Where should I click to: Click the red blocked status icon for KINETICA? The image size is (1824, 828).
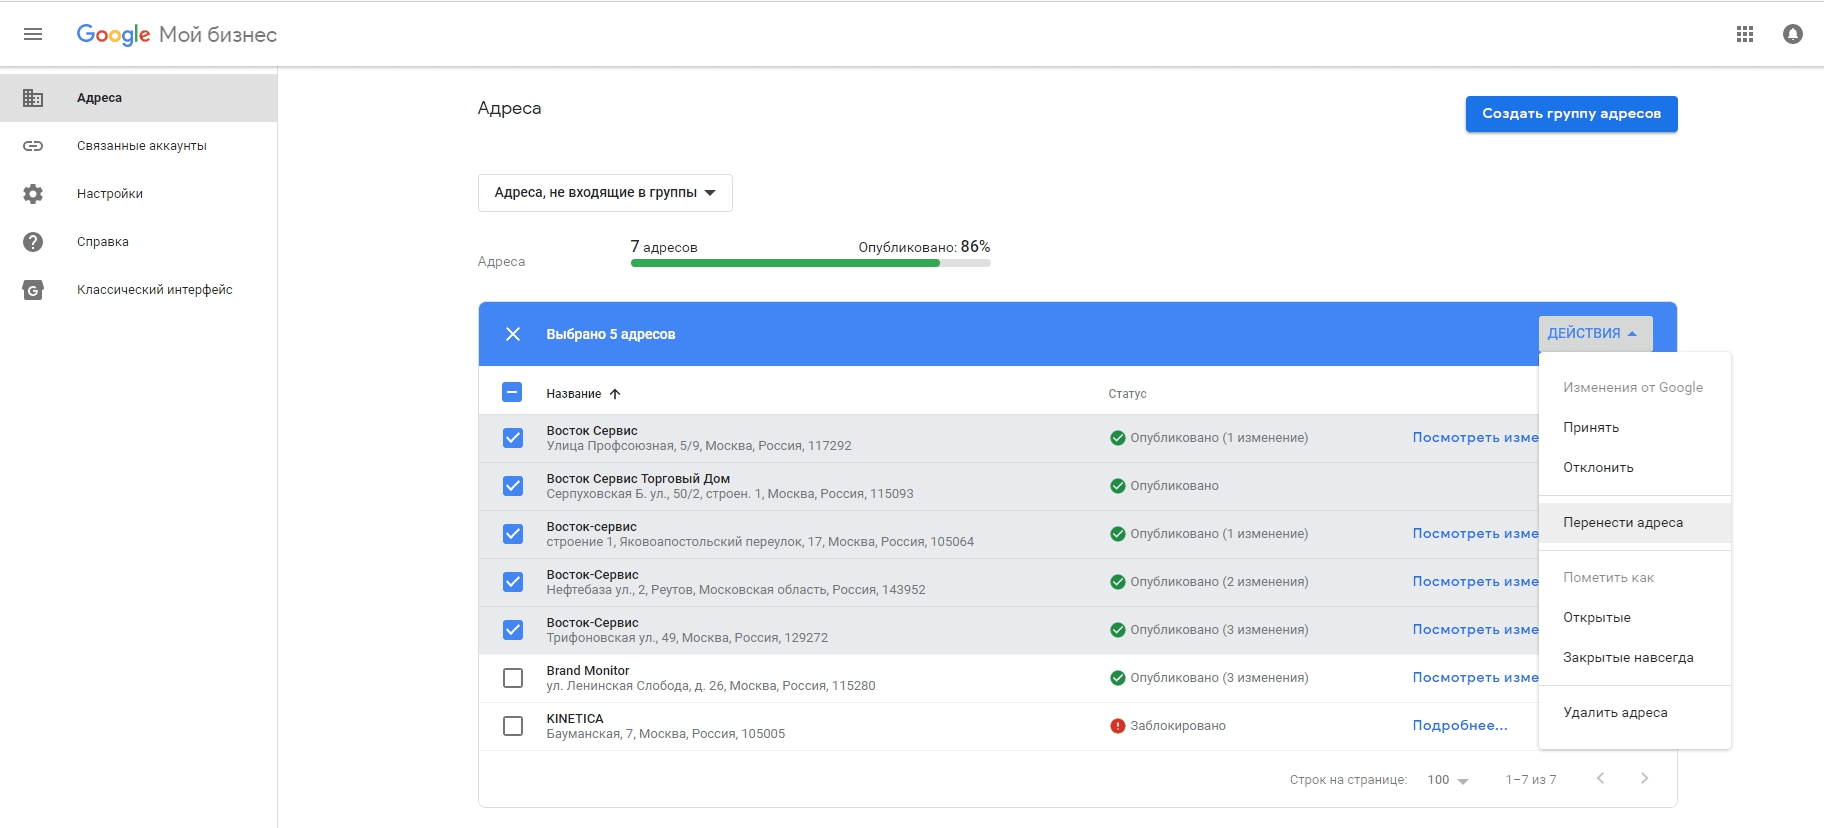pyautogui.click(x=1118, y=726)
